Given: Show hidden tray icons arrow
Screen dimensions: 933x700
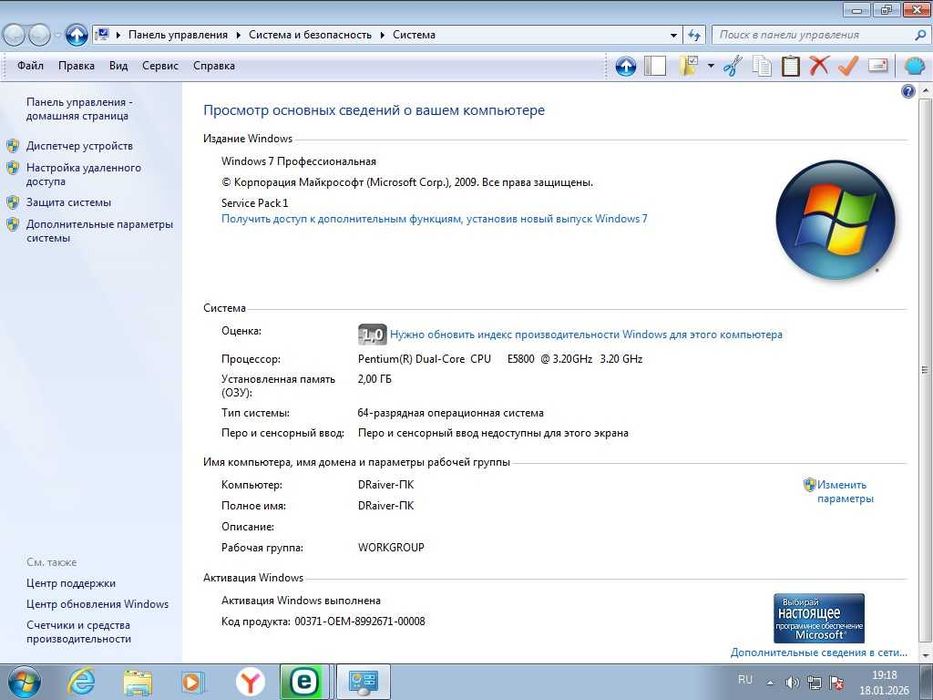Looking at the screenshot, I should [770, 682].
